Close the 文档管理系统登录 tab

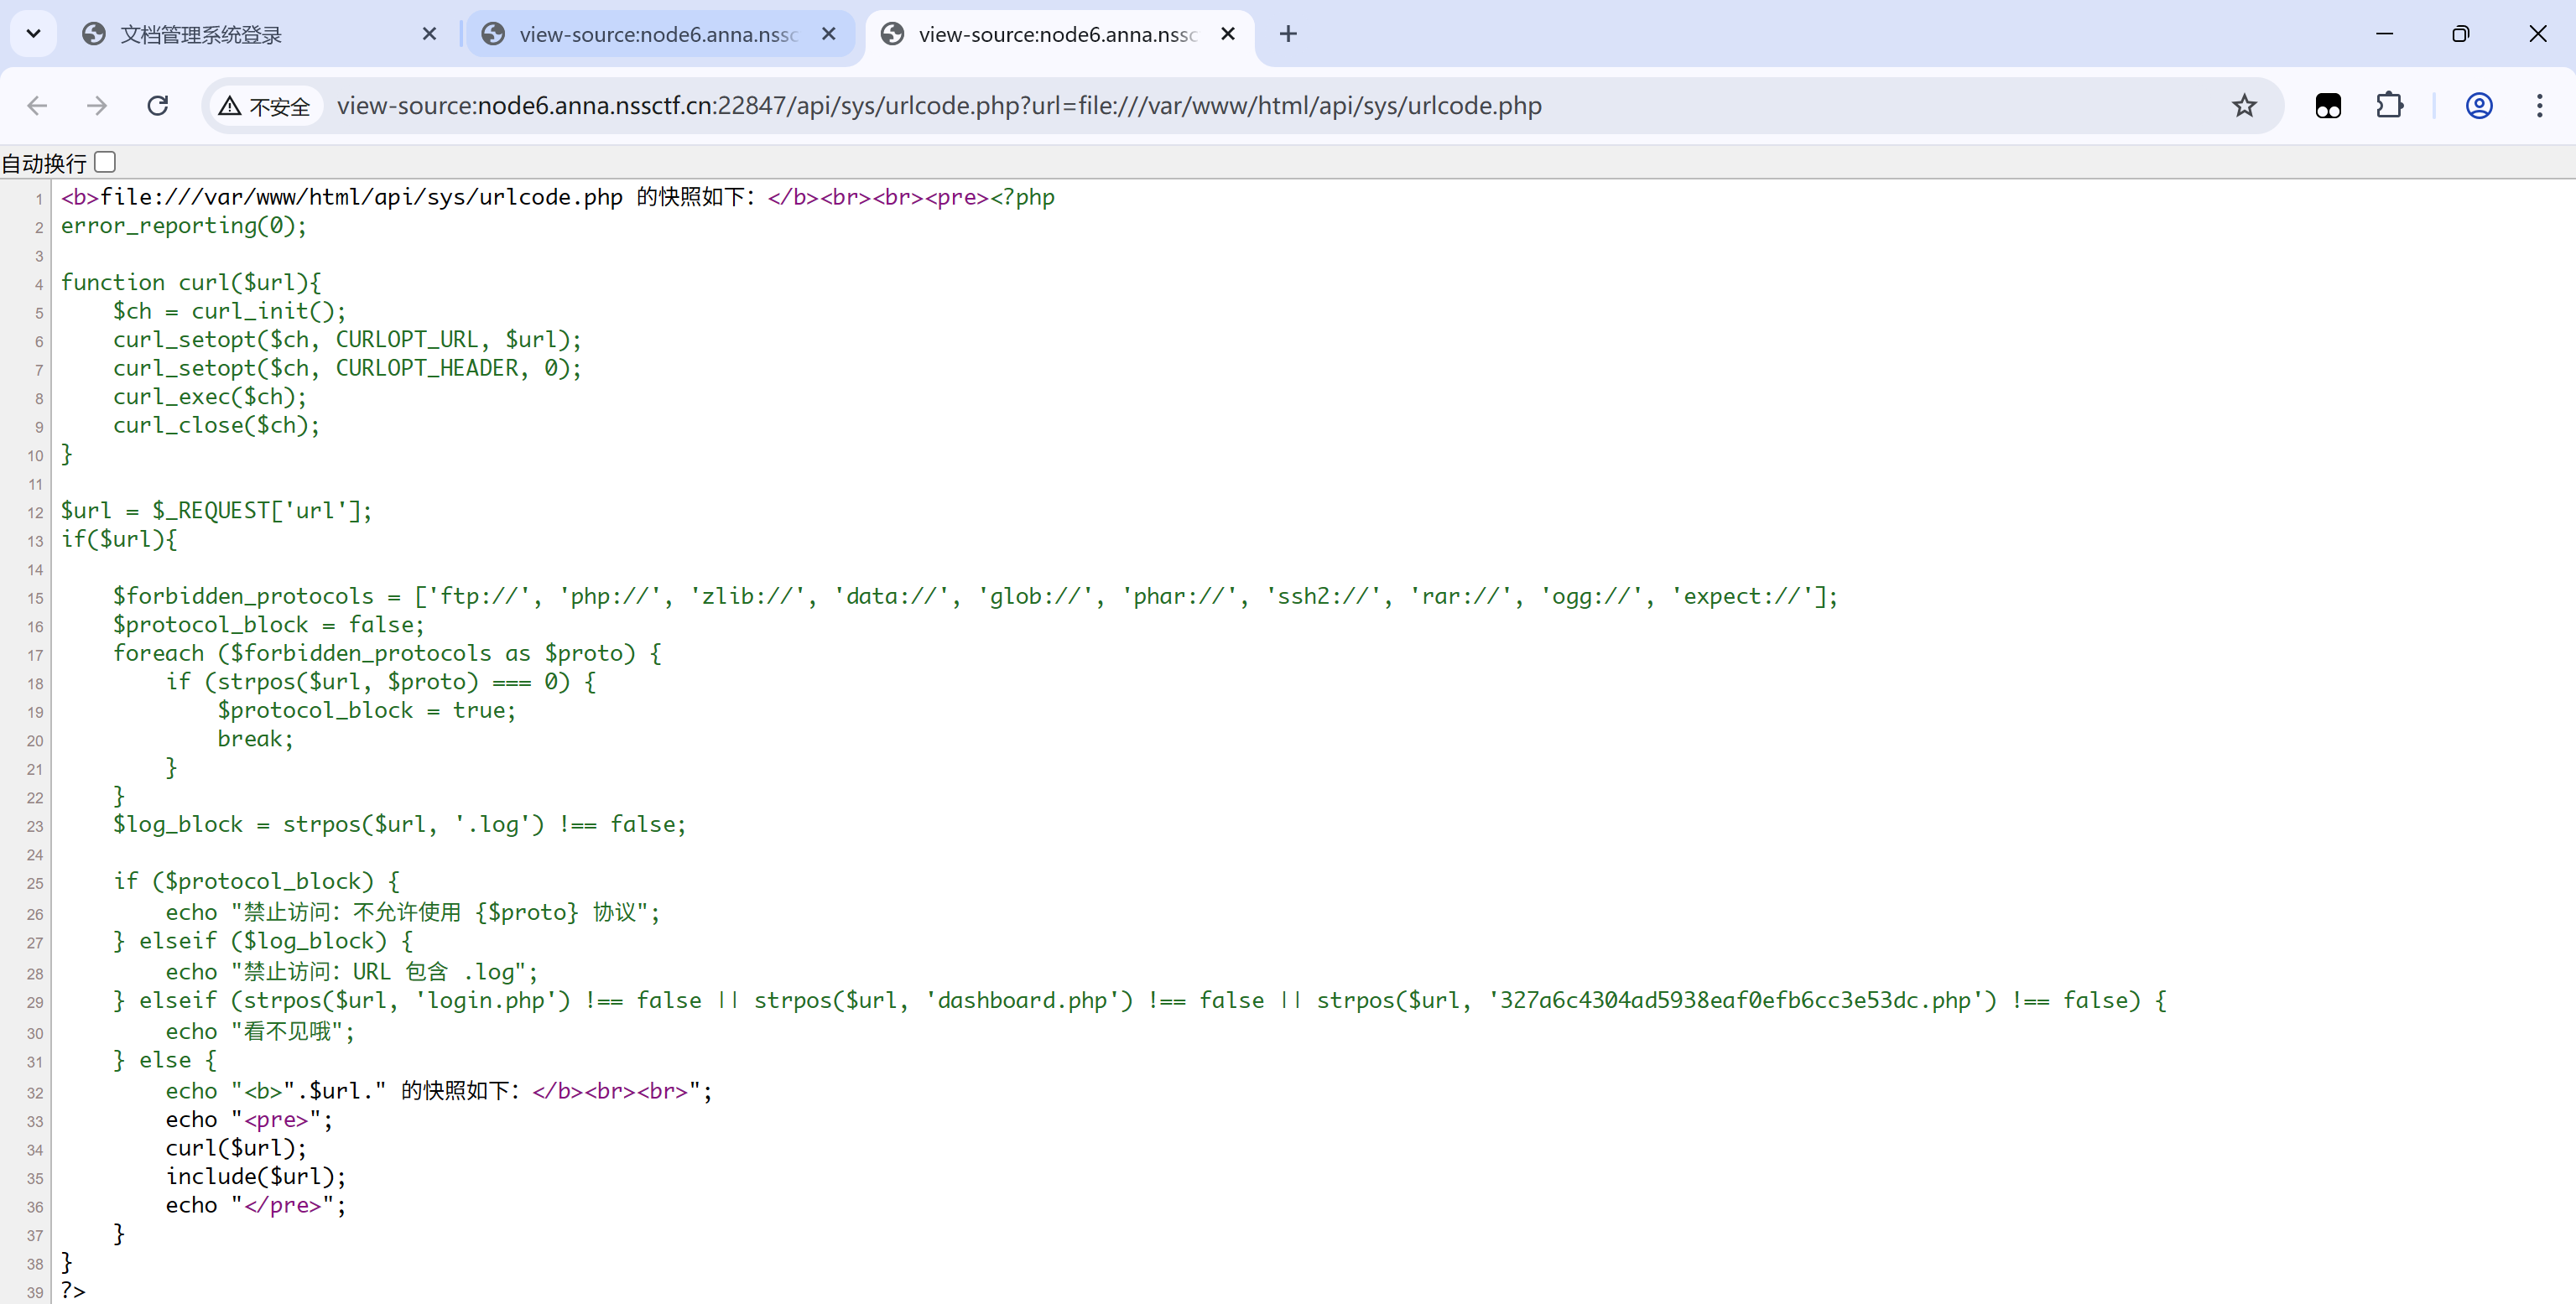(429, 34)
